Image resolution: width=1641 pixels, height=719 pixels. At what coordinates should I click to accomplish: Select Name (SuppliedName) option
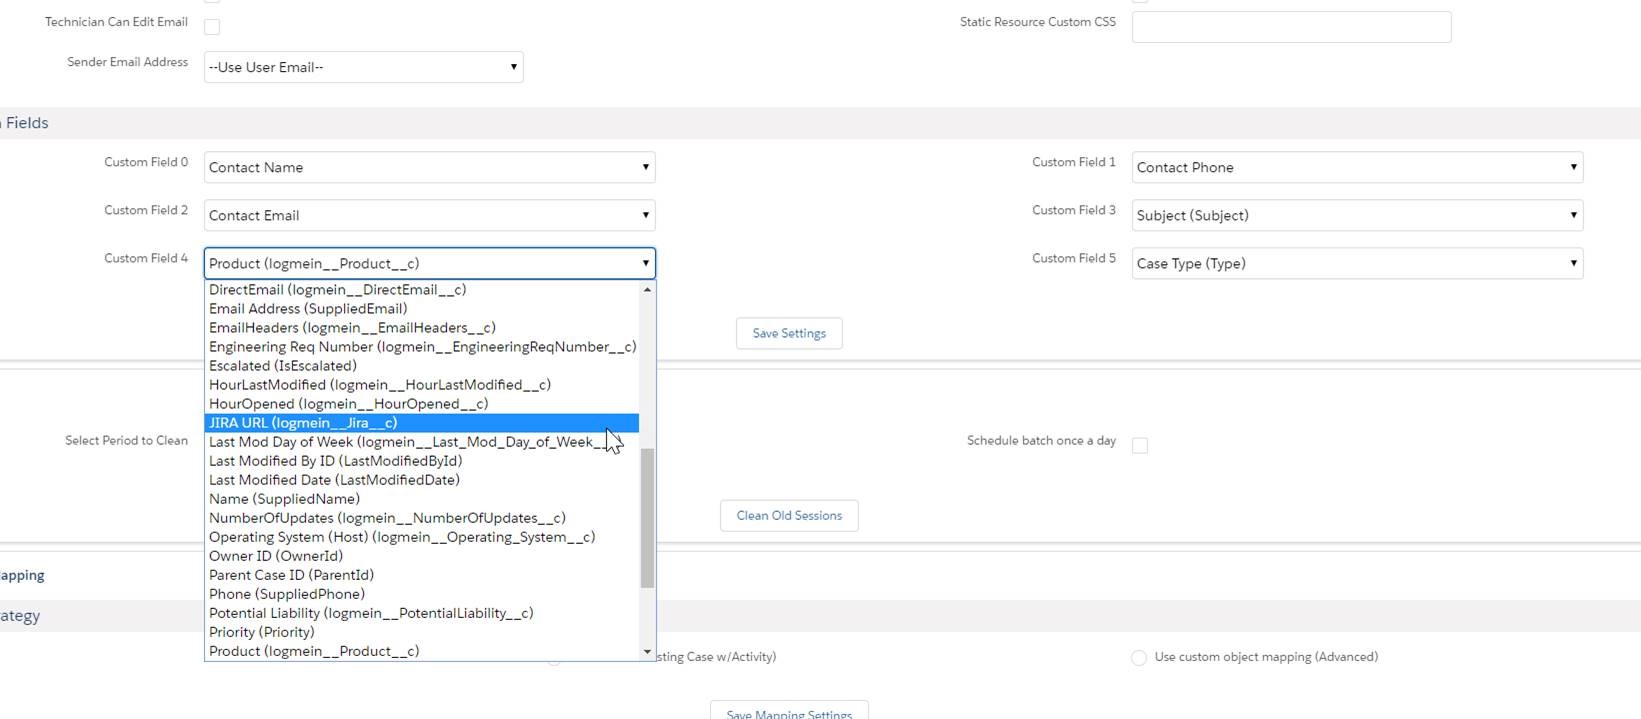pyautogui.click(x=421, y=499)
